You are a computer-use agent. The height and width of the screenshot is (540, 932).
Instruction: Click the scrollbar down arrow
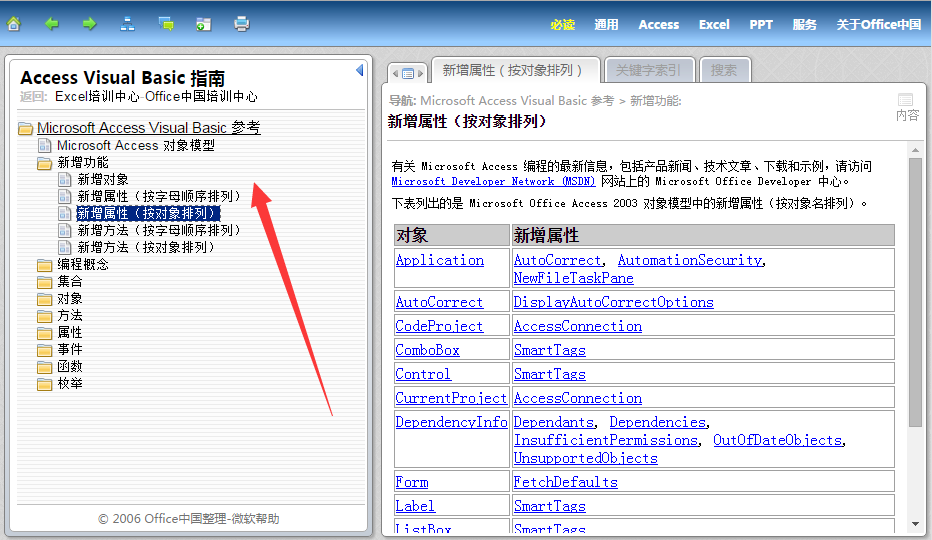(x=915, y=524)
